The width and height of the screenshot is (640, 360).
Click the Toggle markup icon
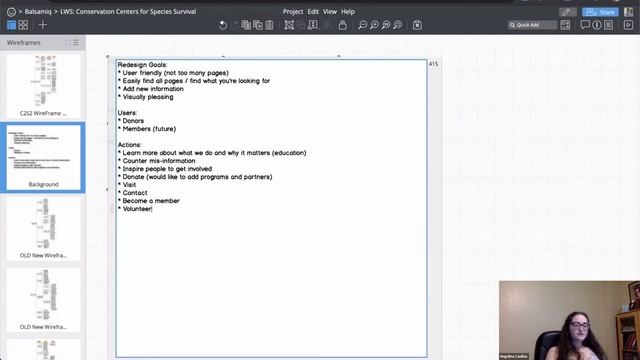pyautogui.click(x=417, y=25)
